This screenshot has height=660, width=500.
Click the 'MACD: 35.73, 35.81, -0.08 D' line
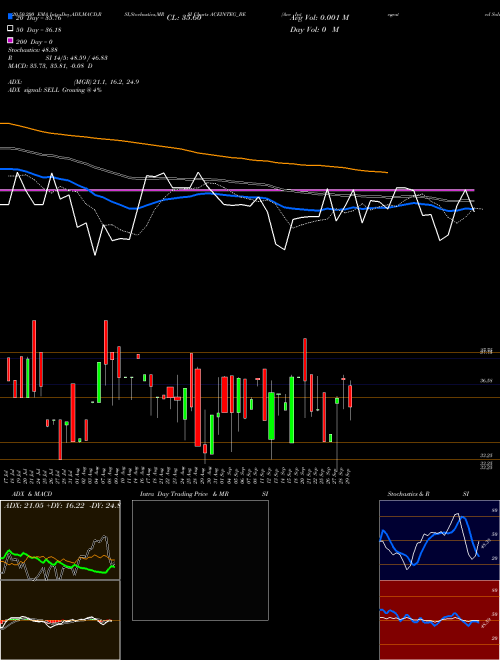point(50,66)
